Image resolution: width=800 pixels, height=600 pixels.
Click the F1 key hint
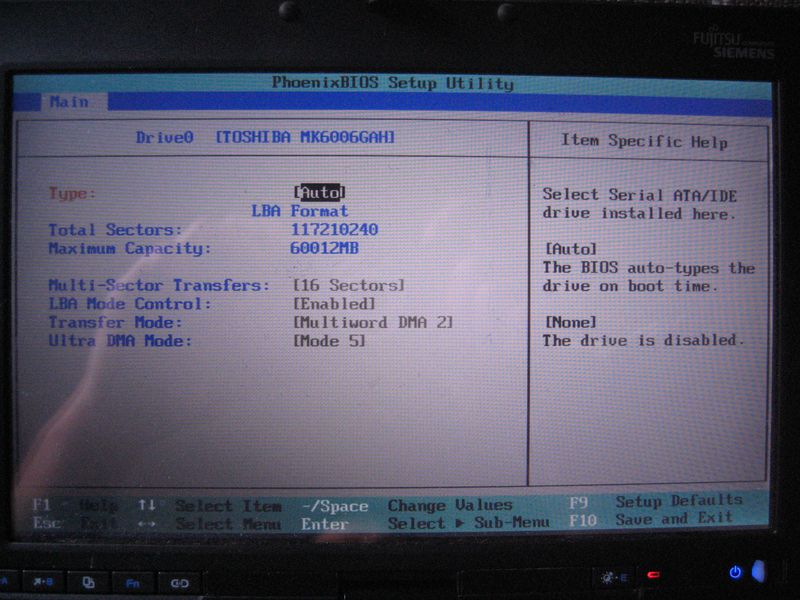click(41, 505)
